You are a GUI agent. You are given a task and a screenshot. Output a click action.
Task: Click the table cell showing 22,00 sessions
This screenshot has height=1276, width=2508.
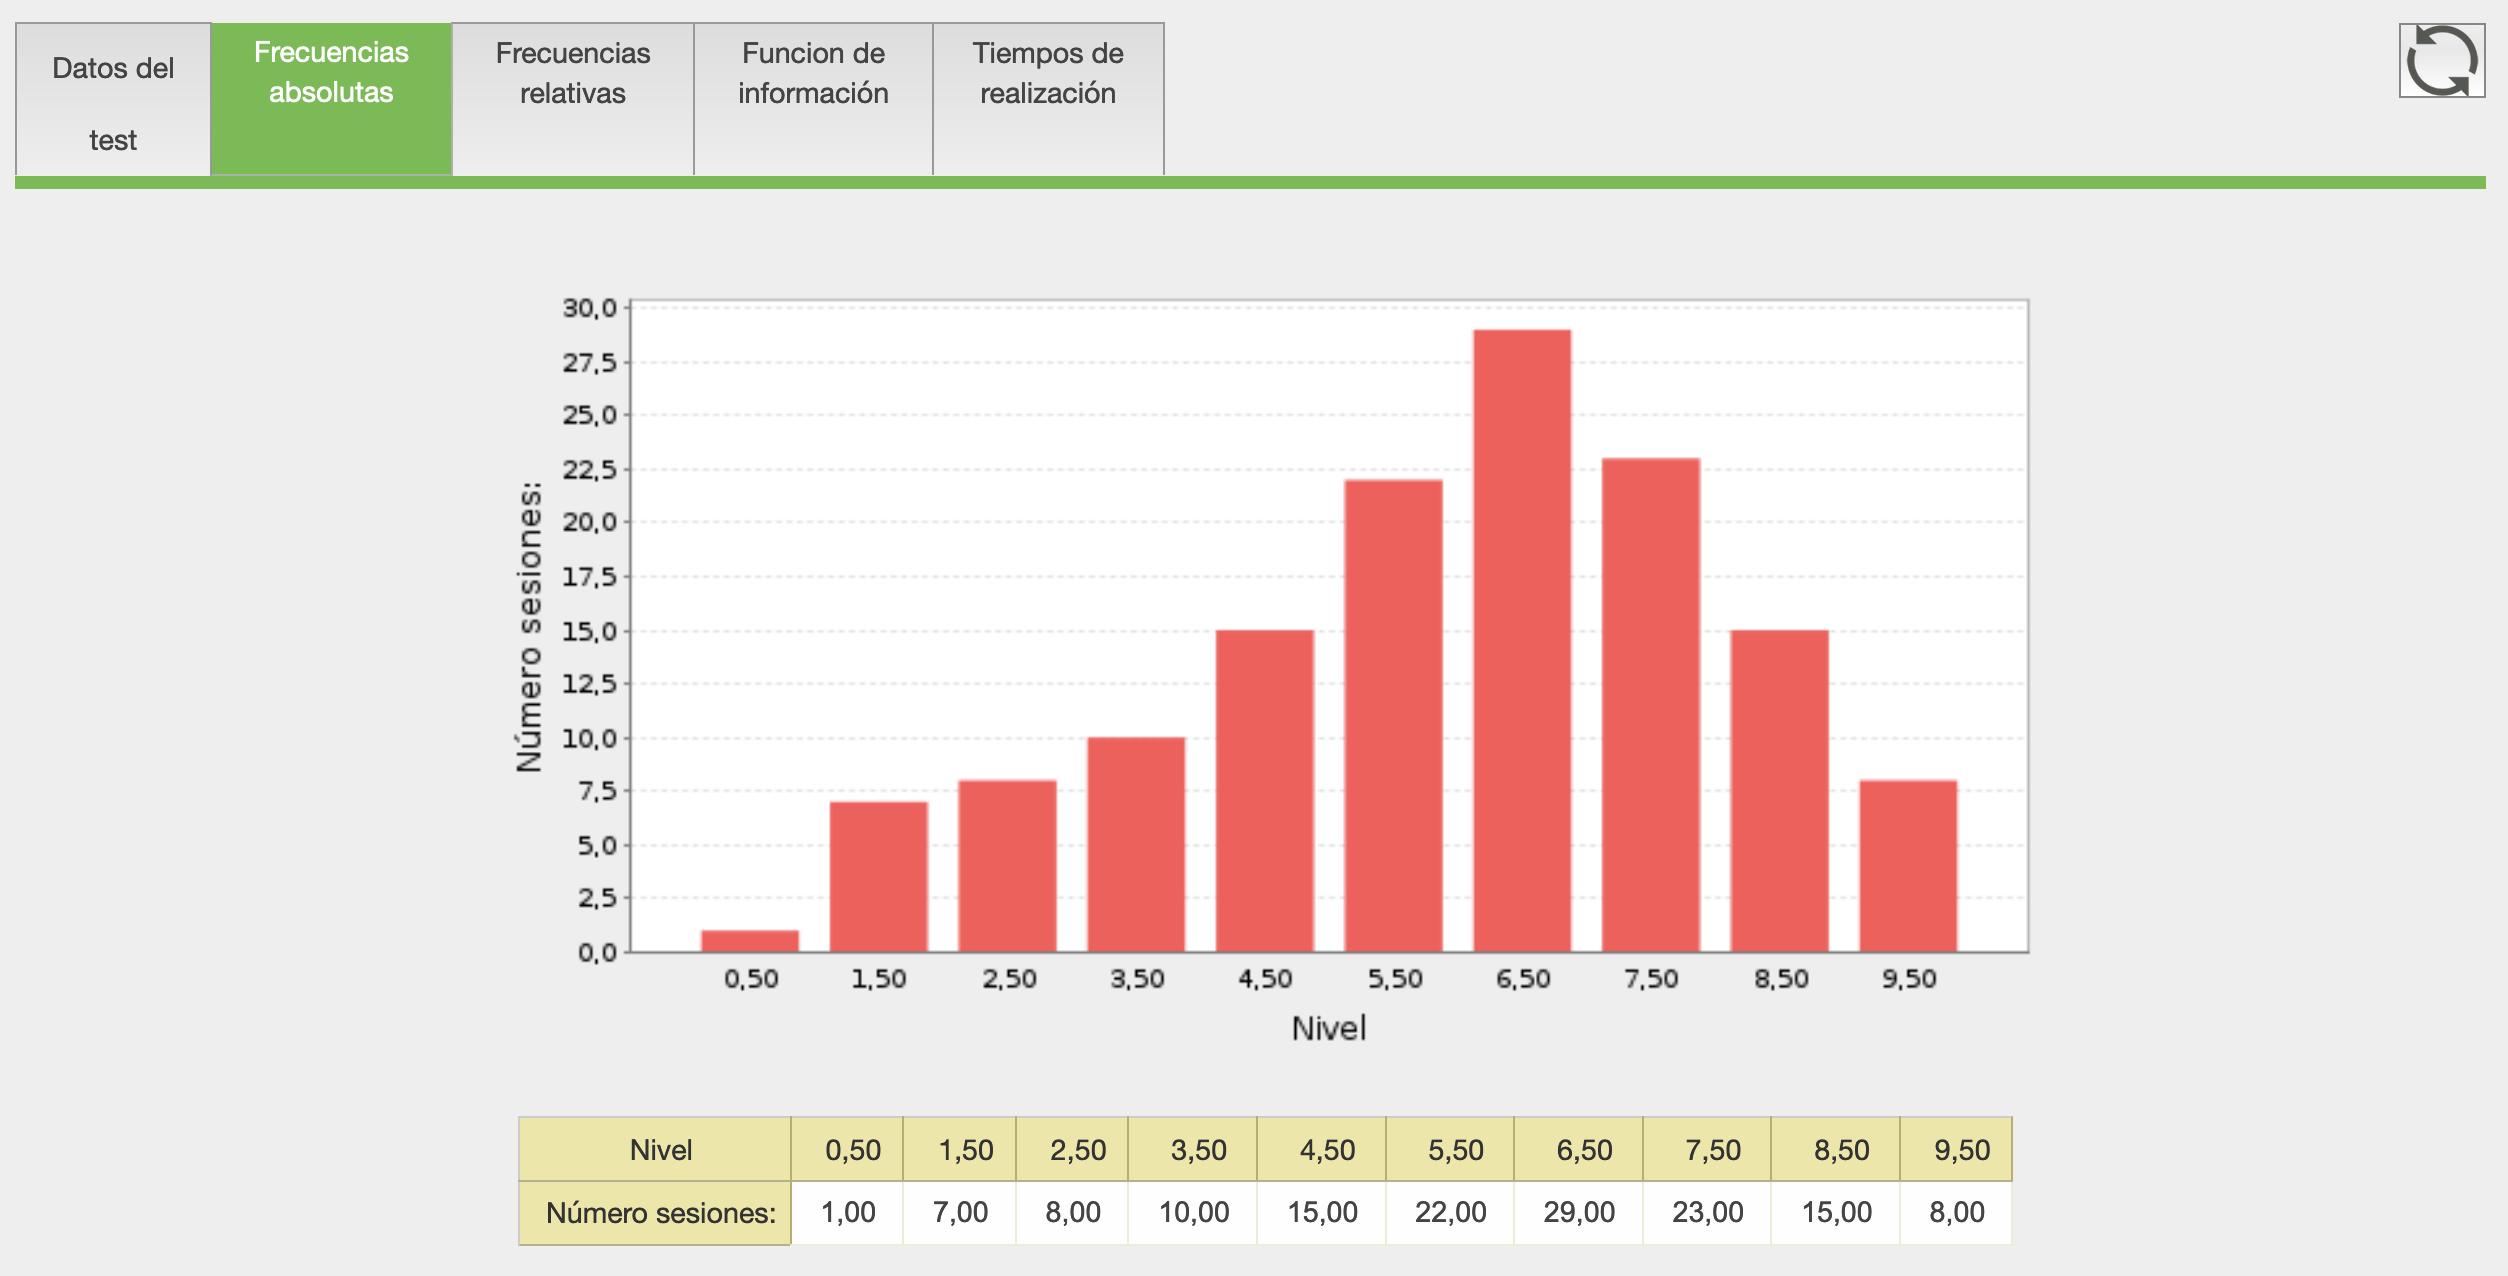coord(1450,1212)
